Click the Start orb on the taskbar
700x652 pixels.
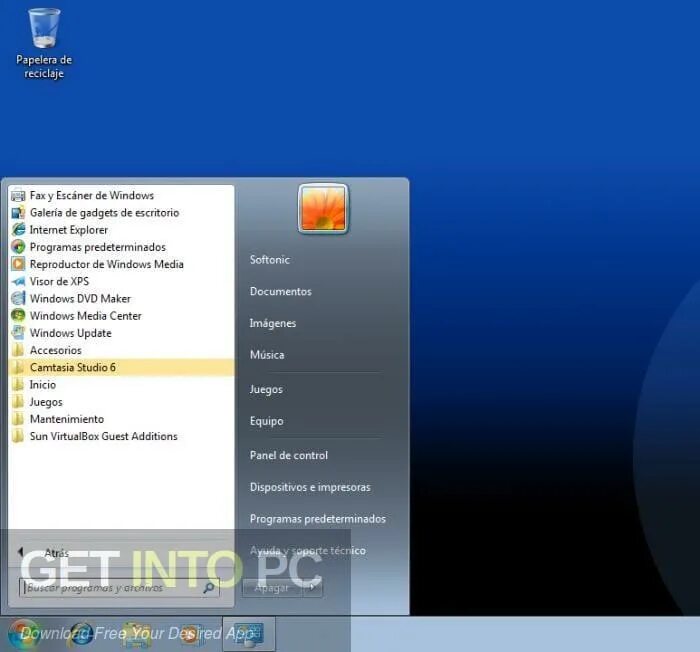[x=23, y=635]
